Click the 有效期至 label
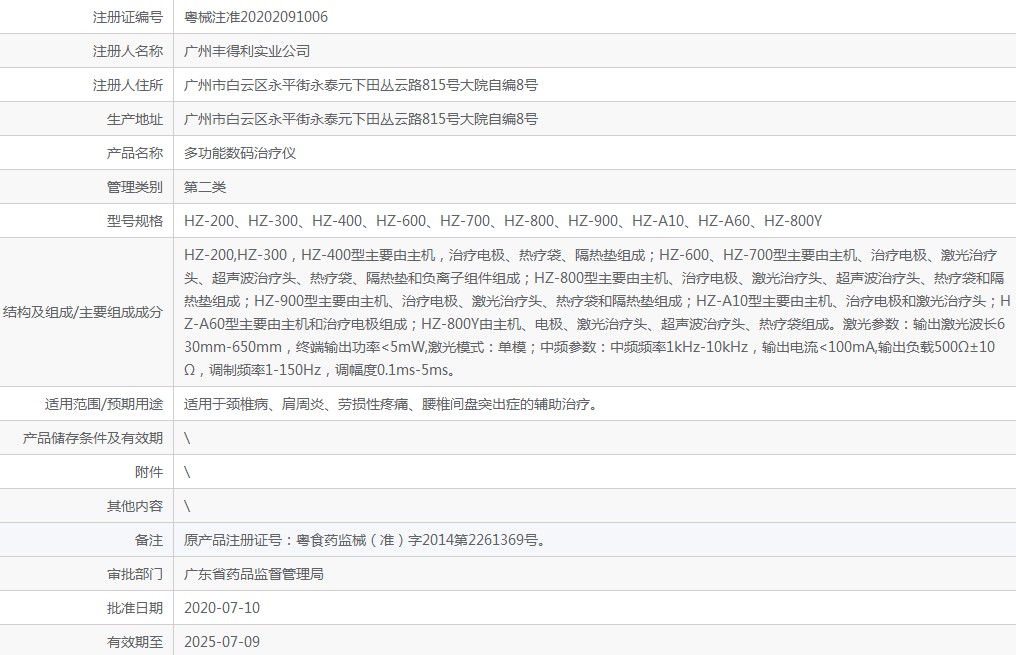The image size is (1016, 655). click(x=135, y=642)
